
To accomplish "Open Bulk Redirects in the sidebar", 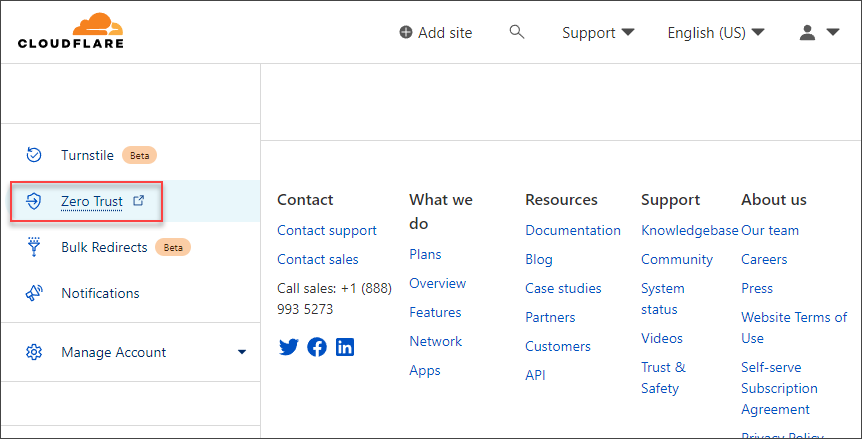I will (104, 247).
